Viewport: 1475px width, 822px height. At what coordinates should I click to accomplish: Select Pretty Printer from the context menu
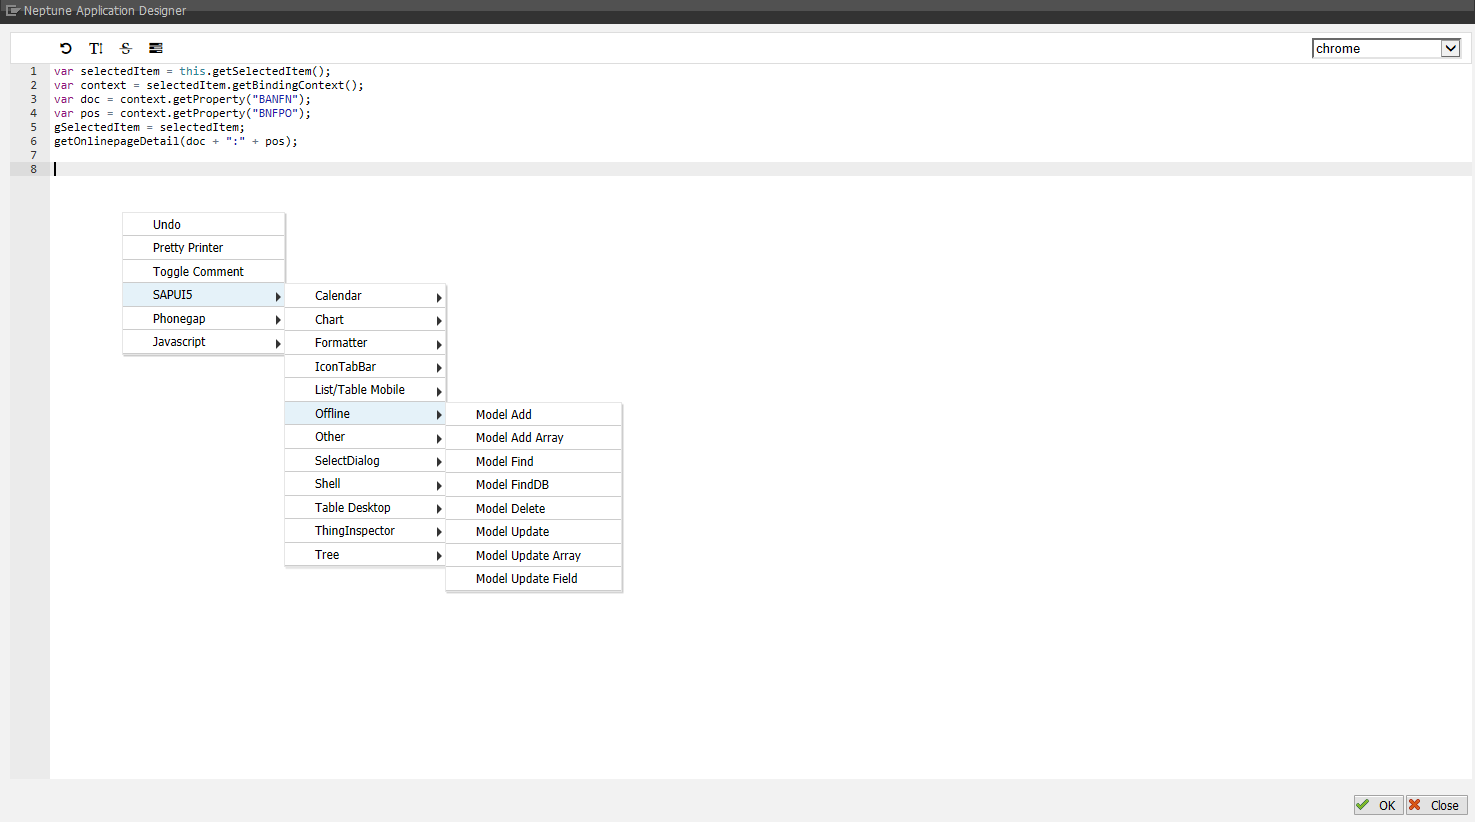(203, 247)
